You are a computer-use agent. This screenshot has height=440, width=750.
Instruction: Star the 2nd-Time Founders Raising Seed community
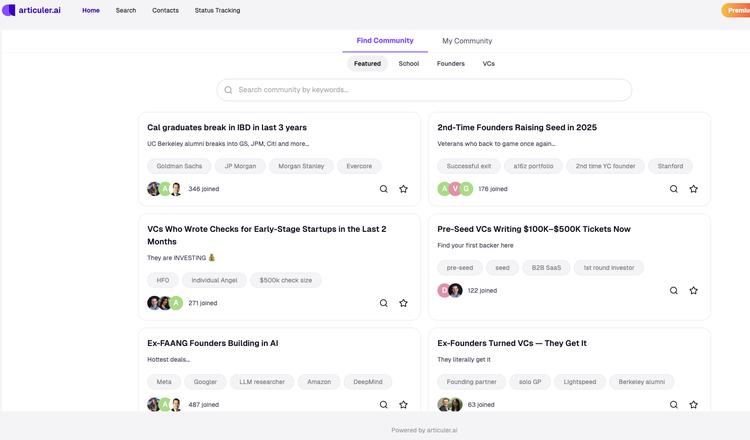click(x=693, y=189)
